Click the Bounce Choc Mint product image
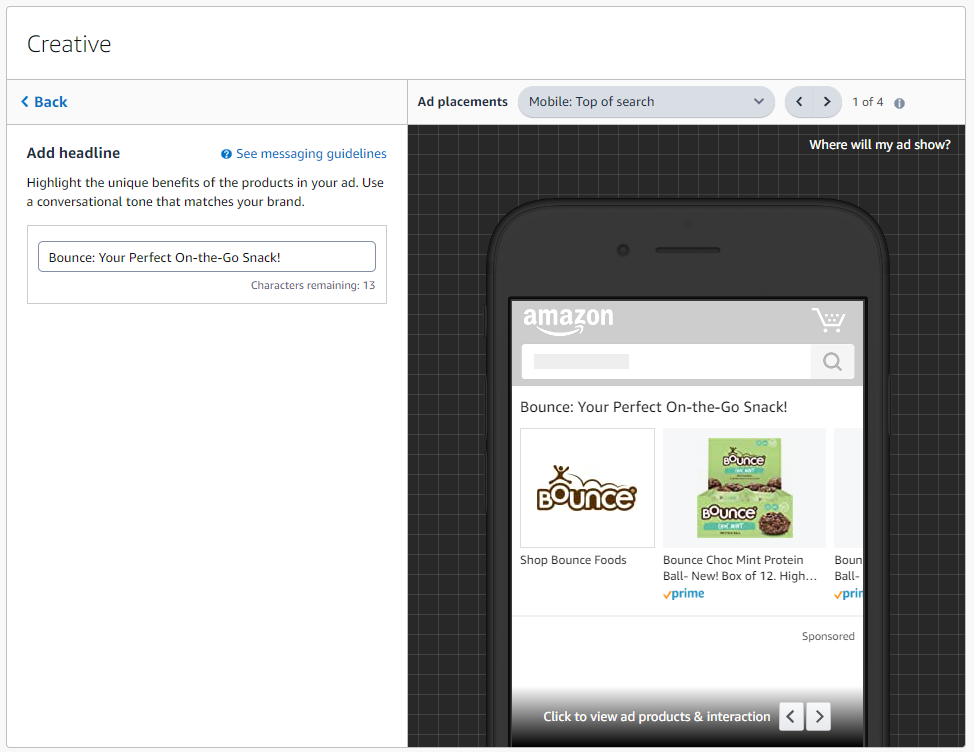Screen dimensions: 974x752 [x=744, y=488]
